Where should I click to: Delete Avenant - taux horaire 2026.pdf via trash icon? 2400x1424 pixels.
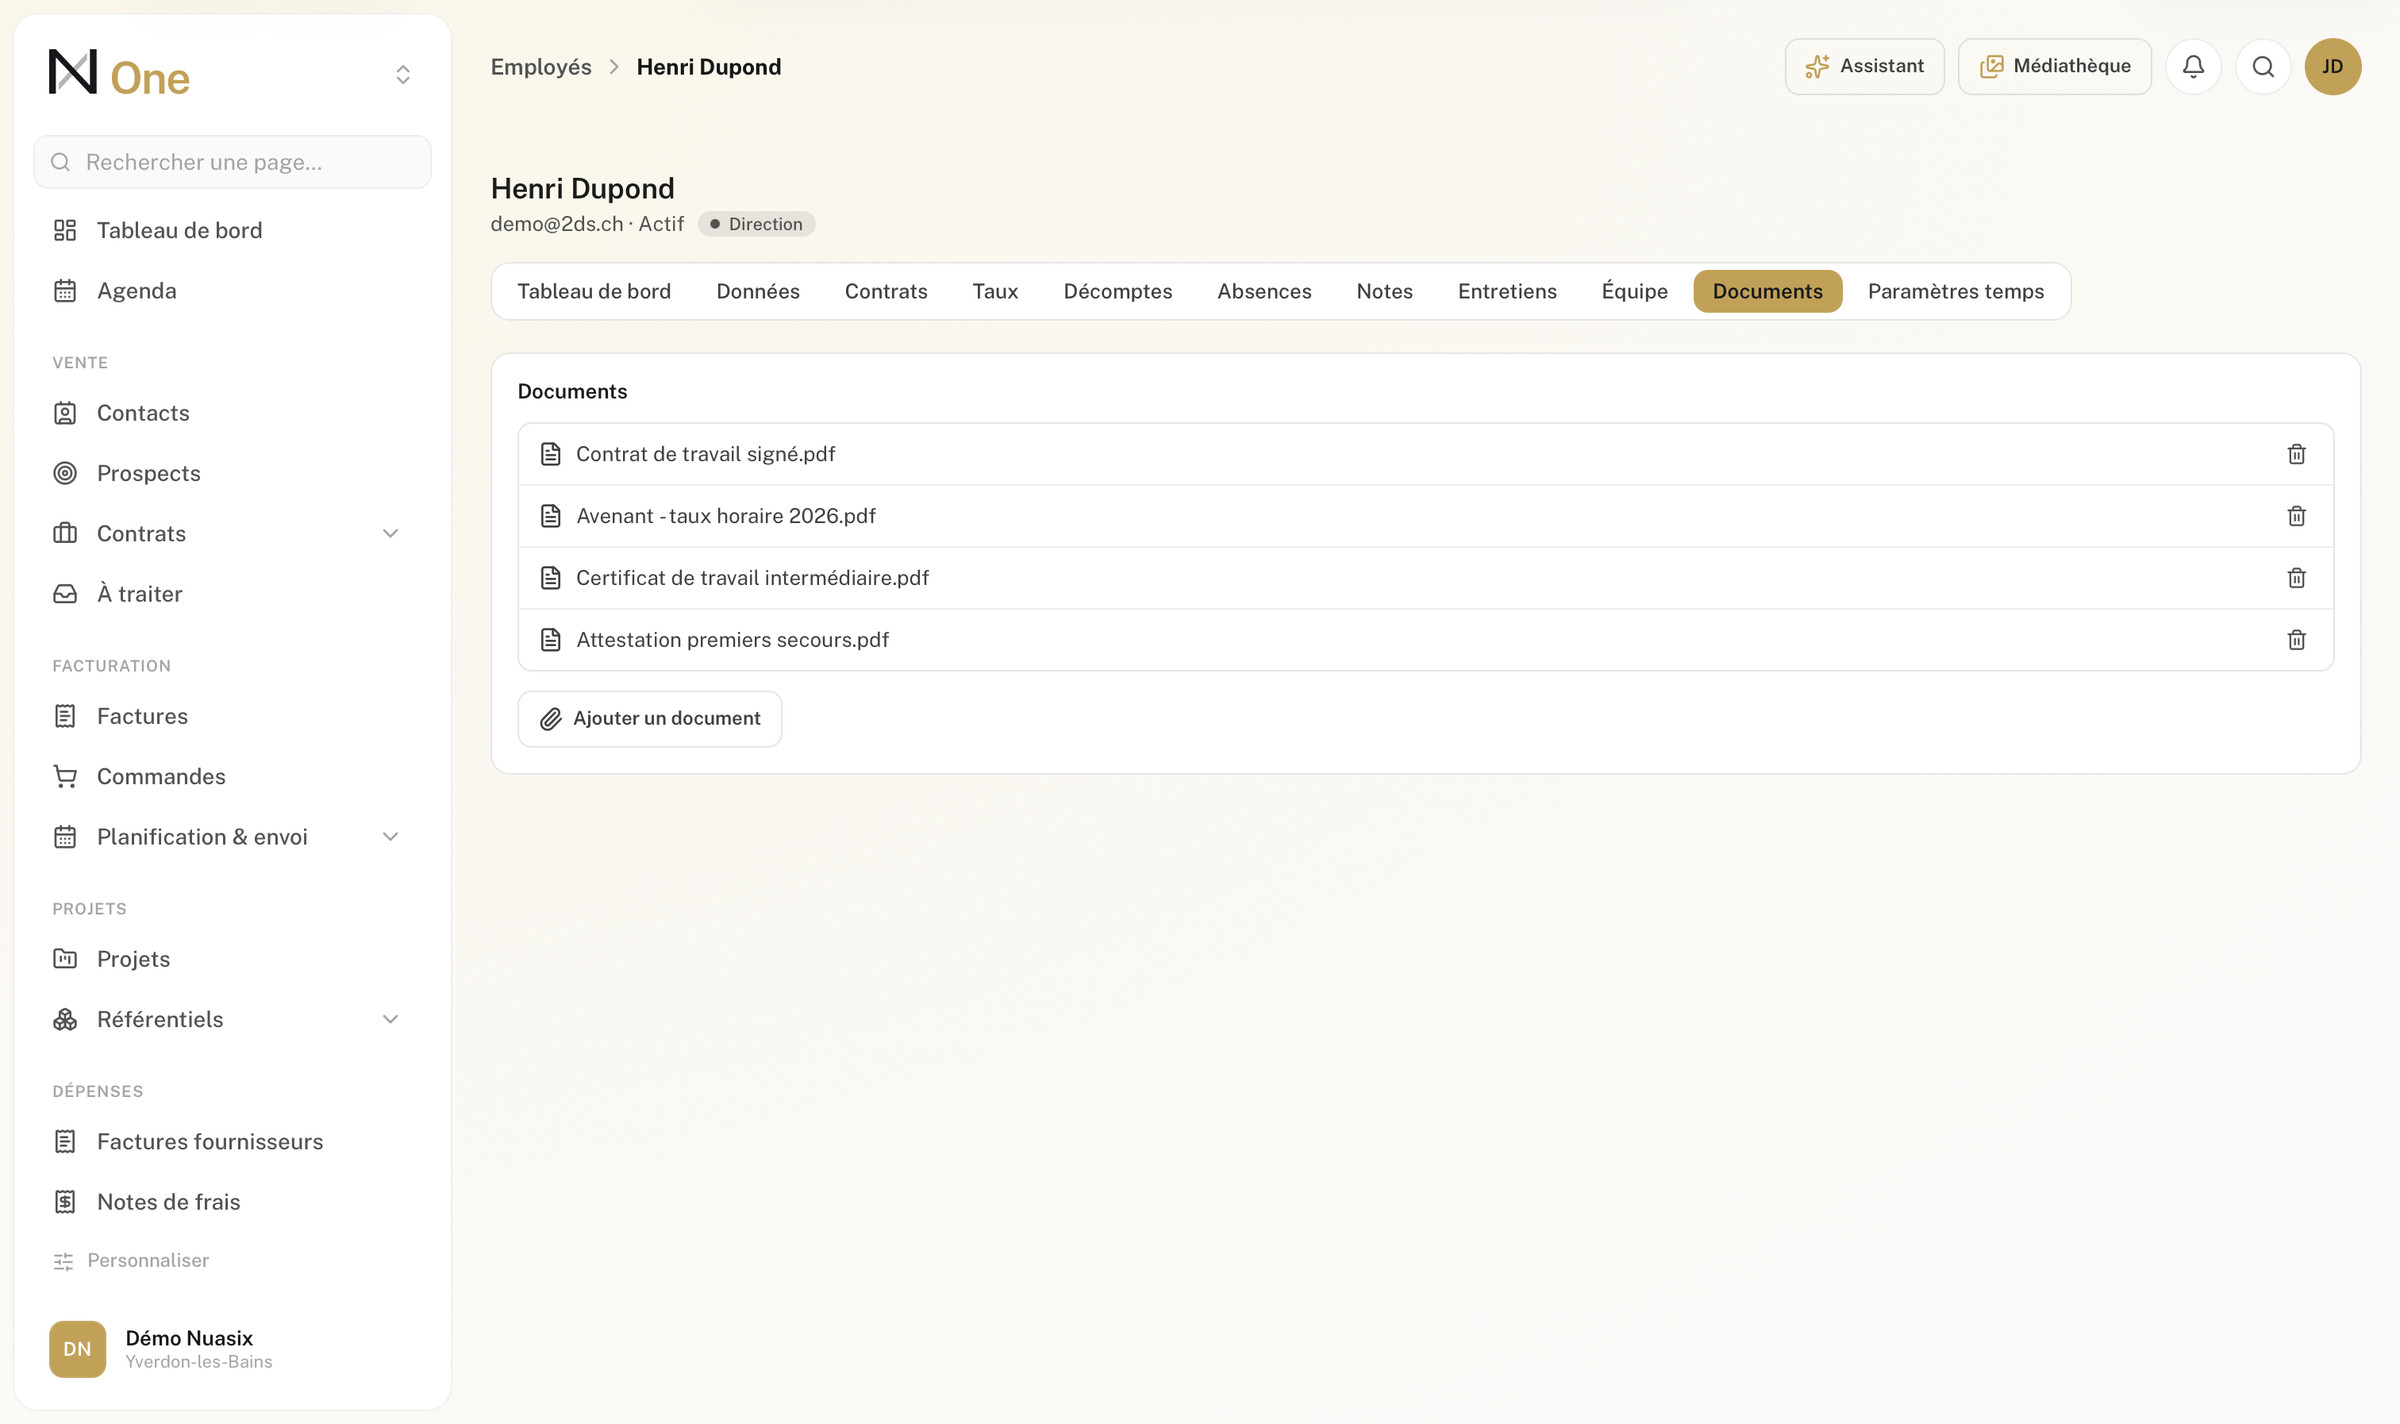pos(2296,516)
